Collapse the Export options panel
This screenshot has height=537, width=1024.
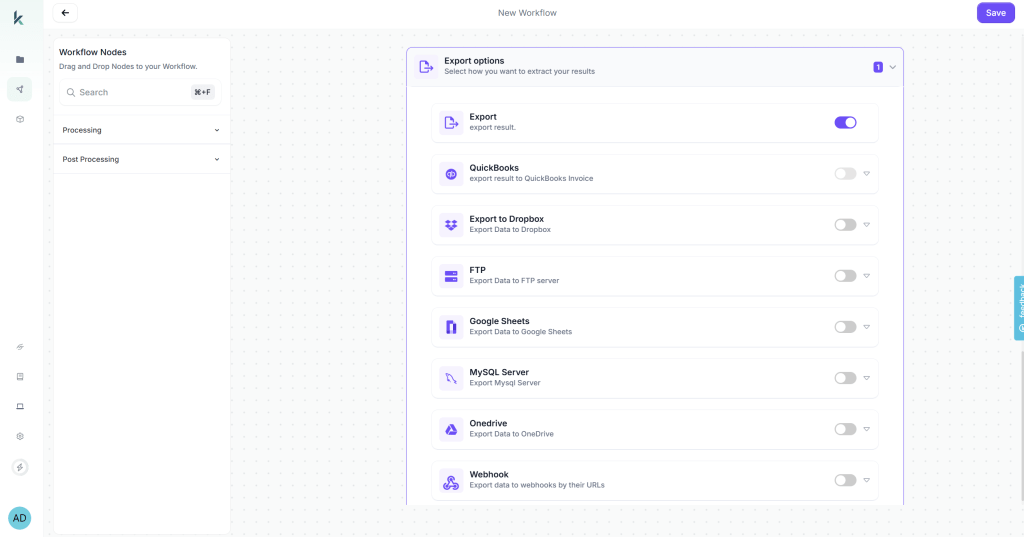click(x=892, y=67)
